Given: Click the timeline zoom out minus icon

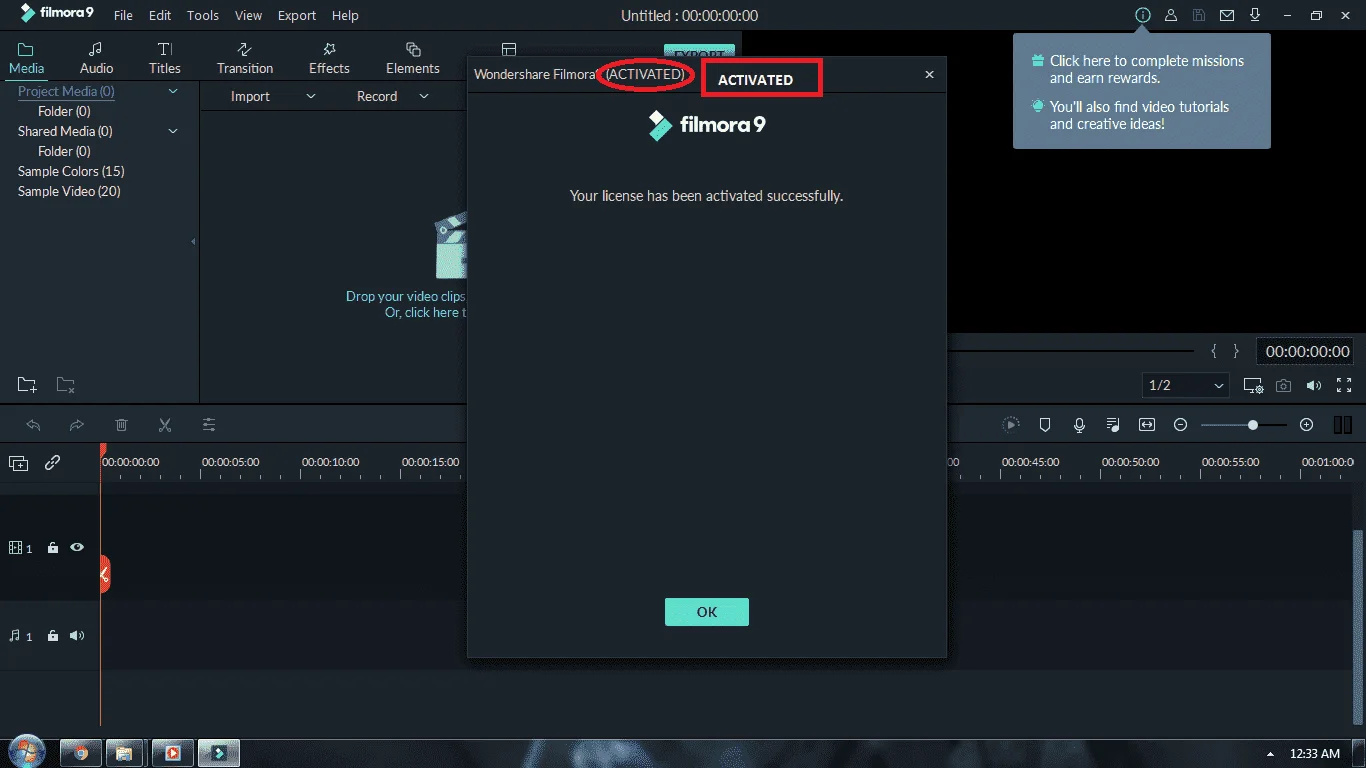Looking at the screenshot, I should 1180,425.
